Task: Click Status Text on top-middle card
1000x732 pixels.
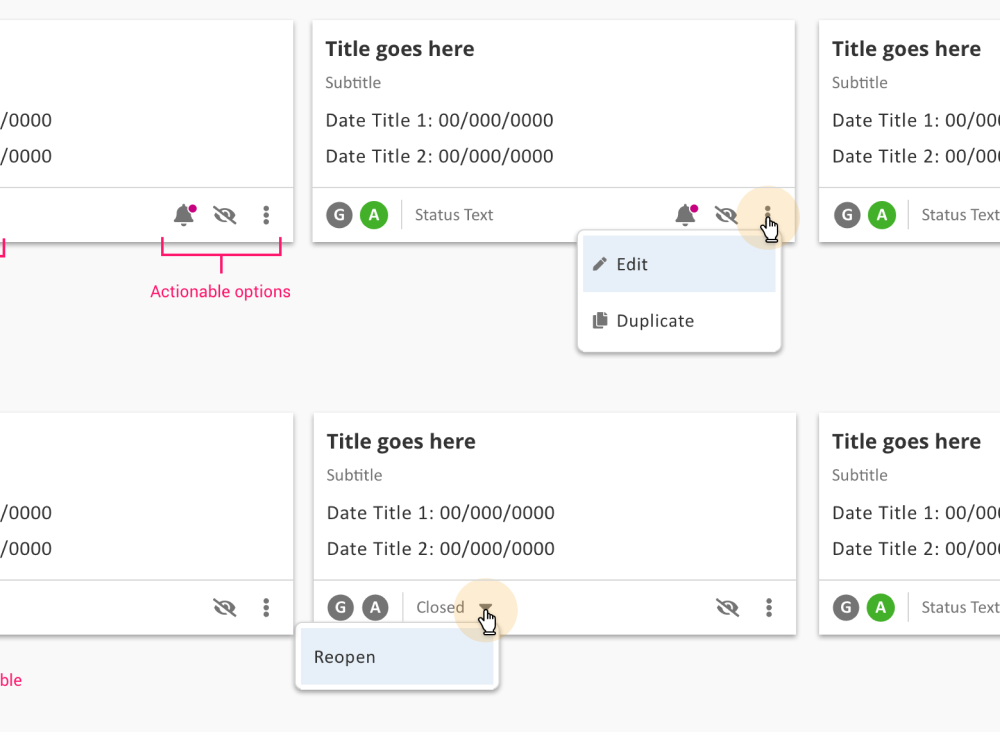Action: 454,215
